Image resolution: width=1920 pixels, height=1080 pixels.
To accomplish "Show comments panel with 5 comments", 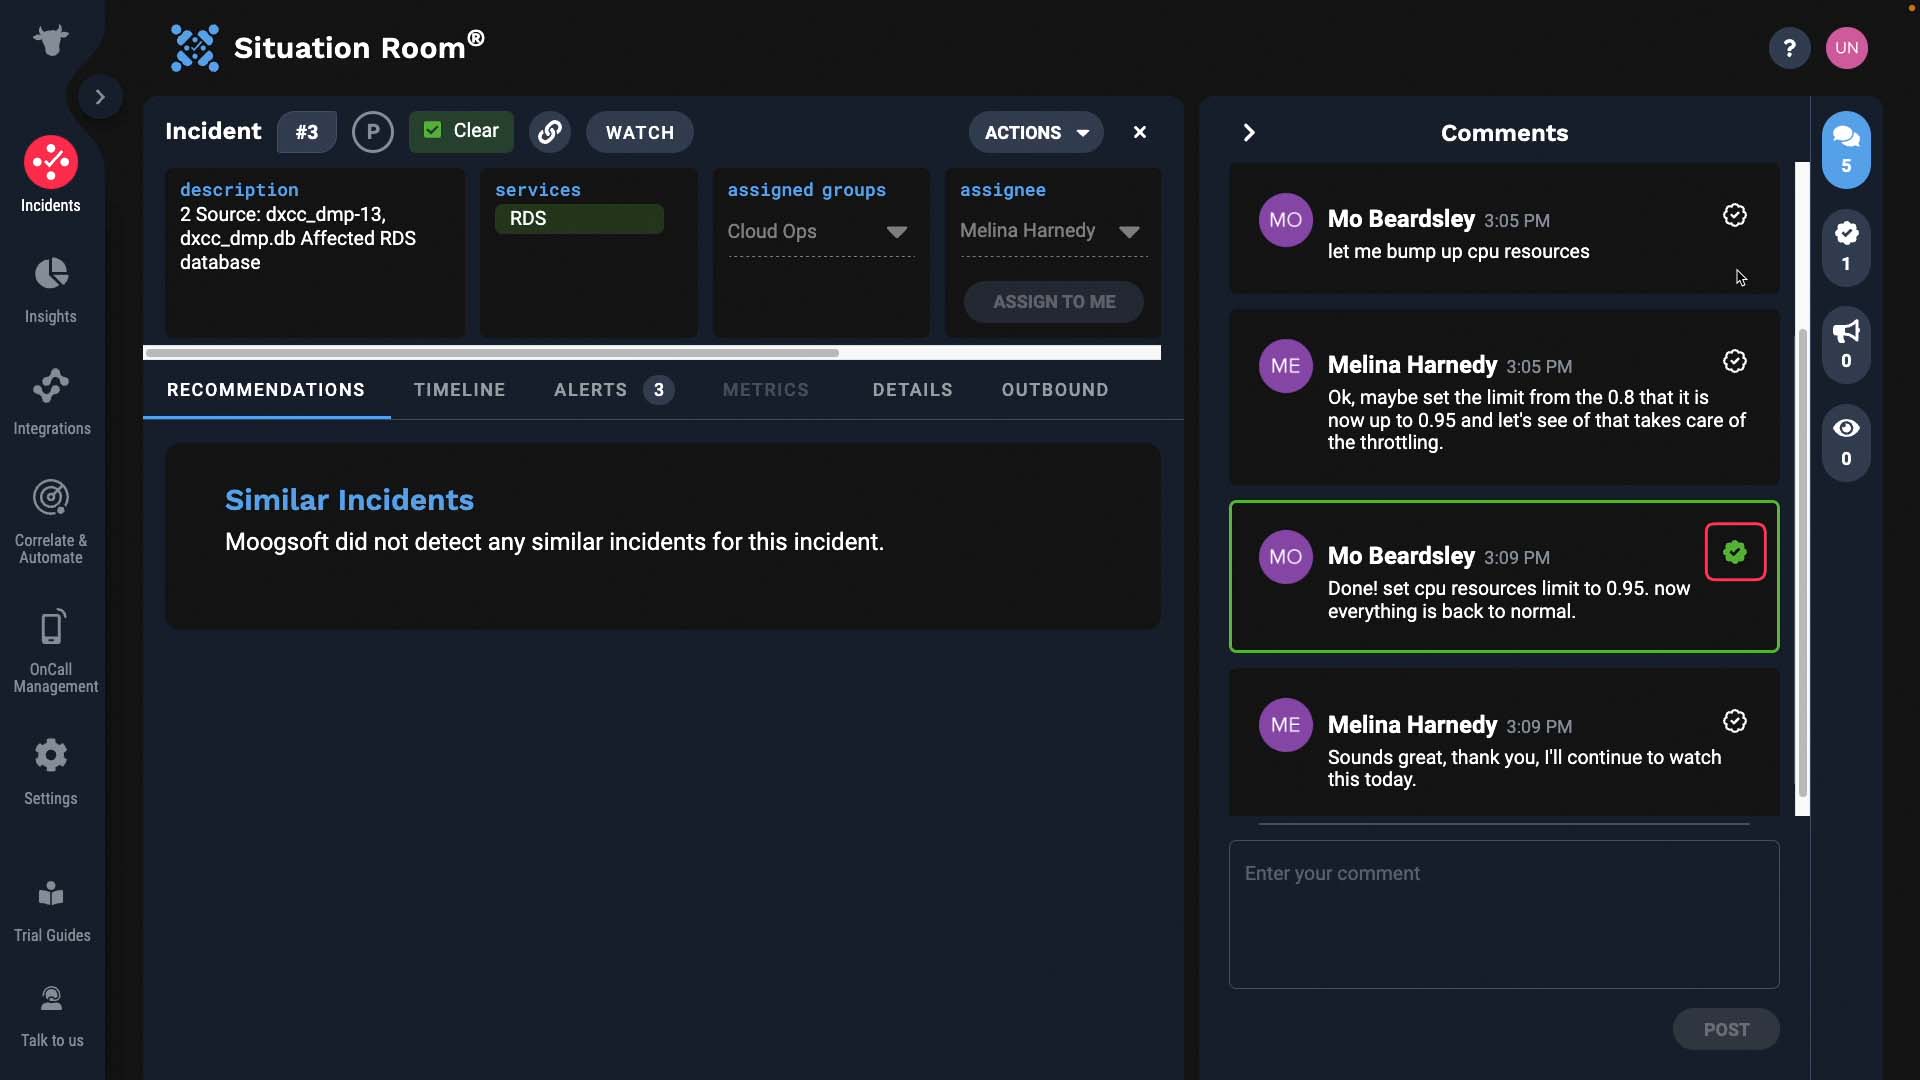I will click(x=1846, y=149).
